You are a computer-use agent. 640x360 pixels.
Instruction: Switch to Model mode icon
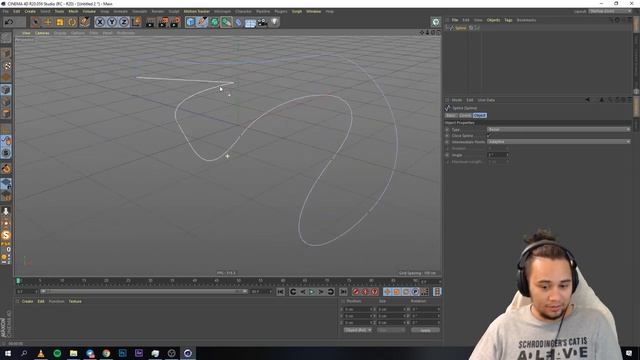(6, 53)
